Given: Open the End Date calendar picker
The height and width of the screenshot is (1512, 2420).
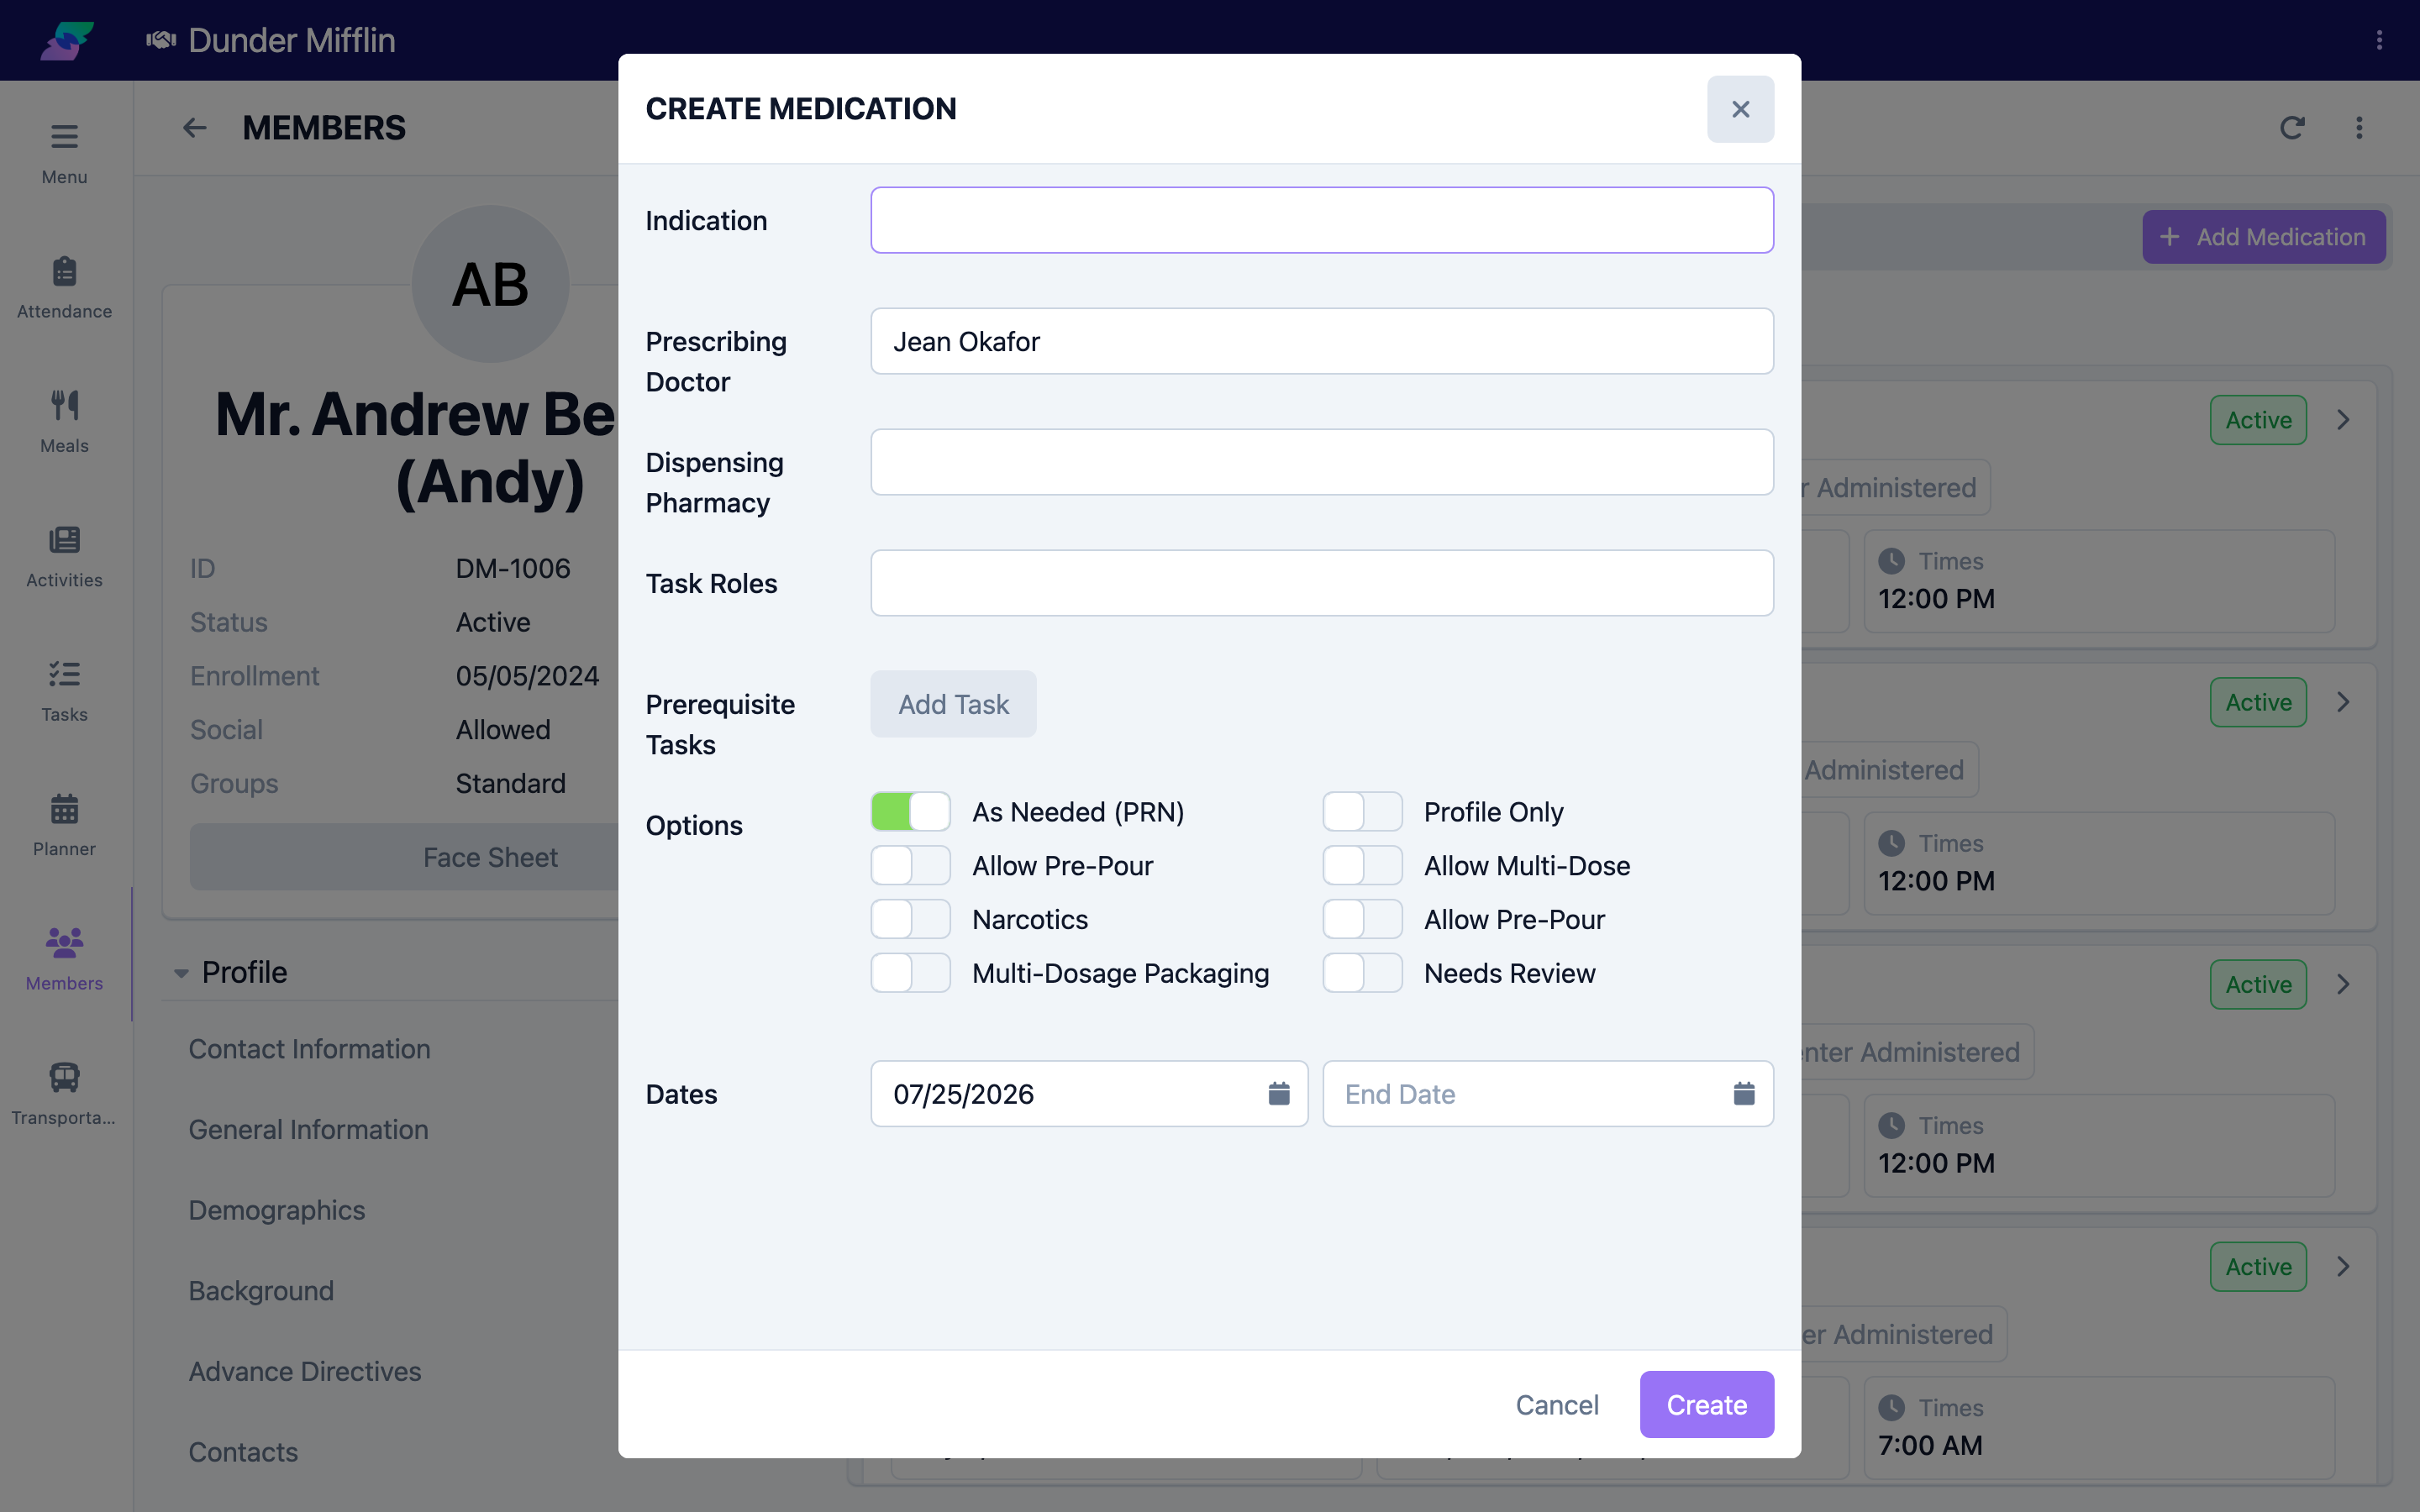Looking at the screenshot, I should point(1744,1093).
